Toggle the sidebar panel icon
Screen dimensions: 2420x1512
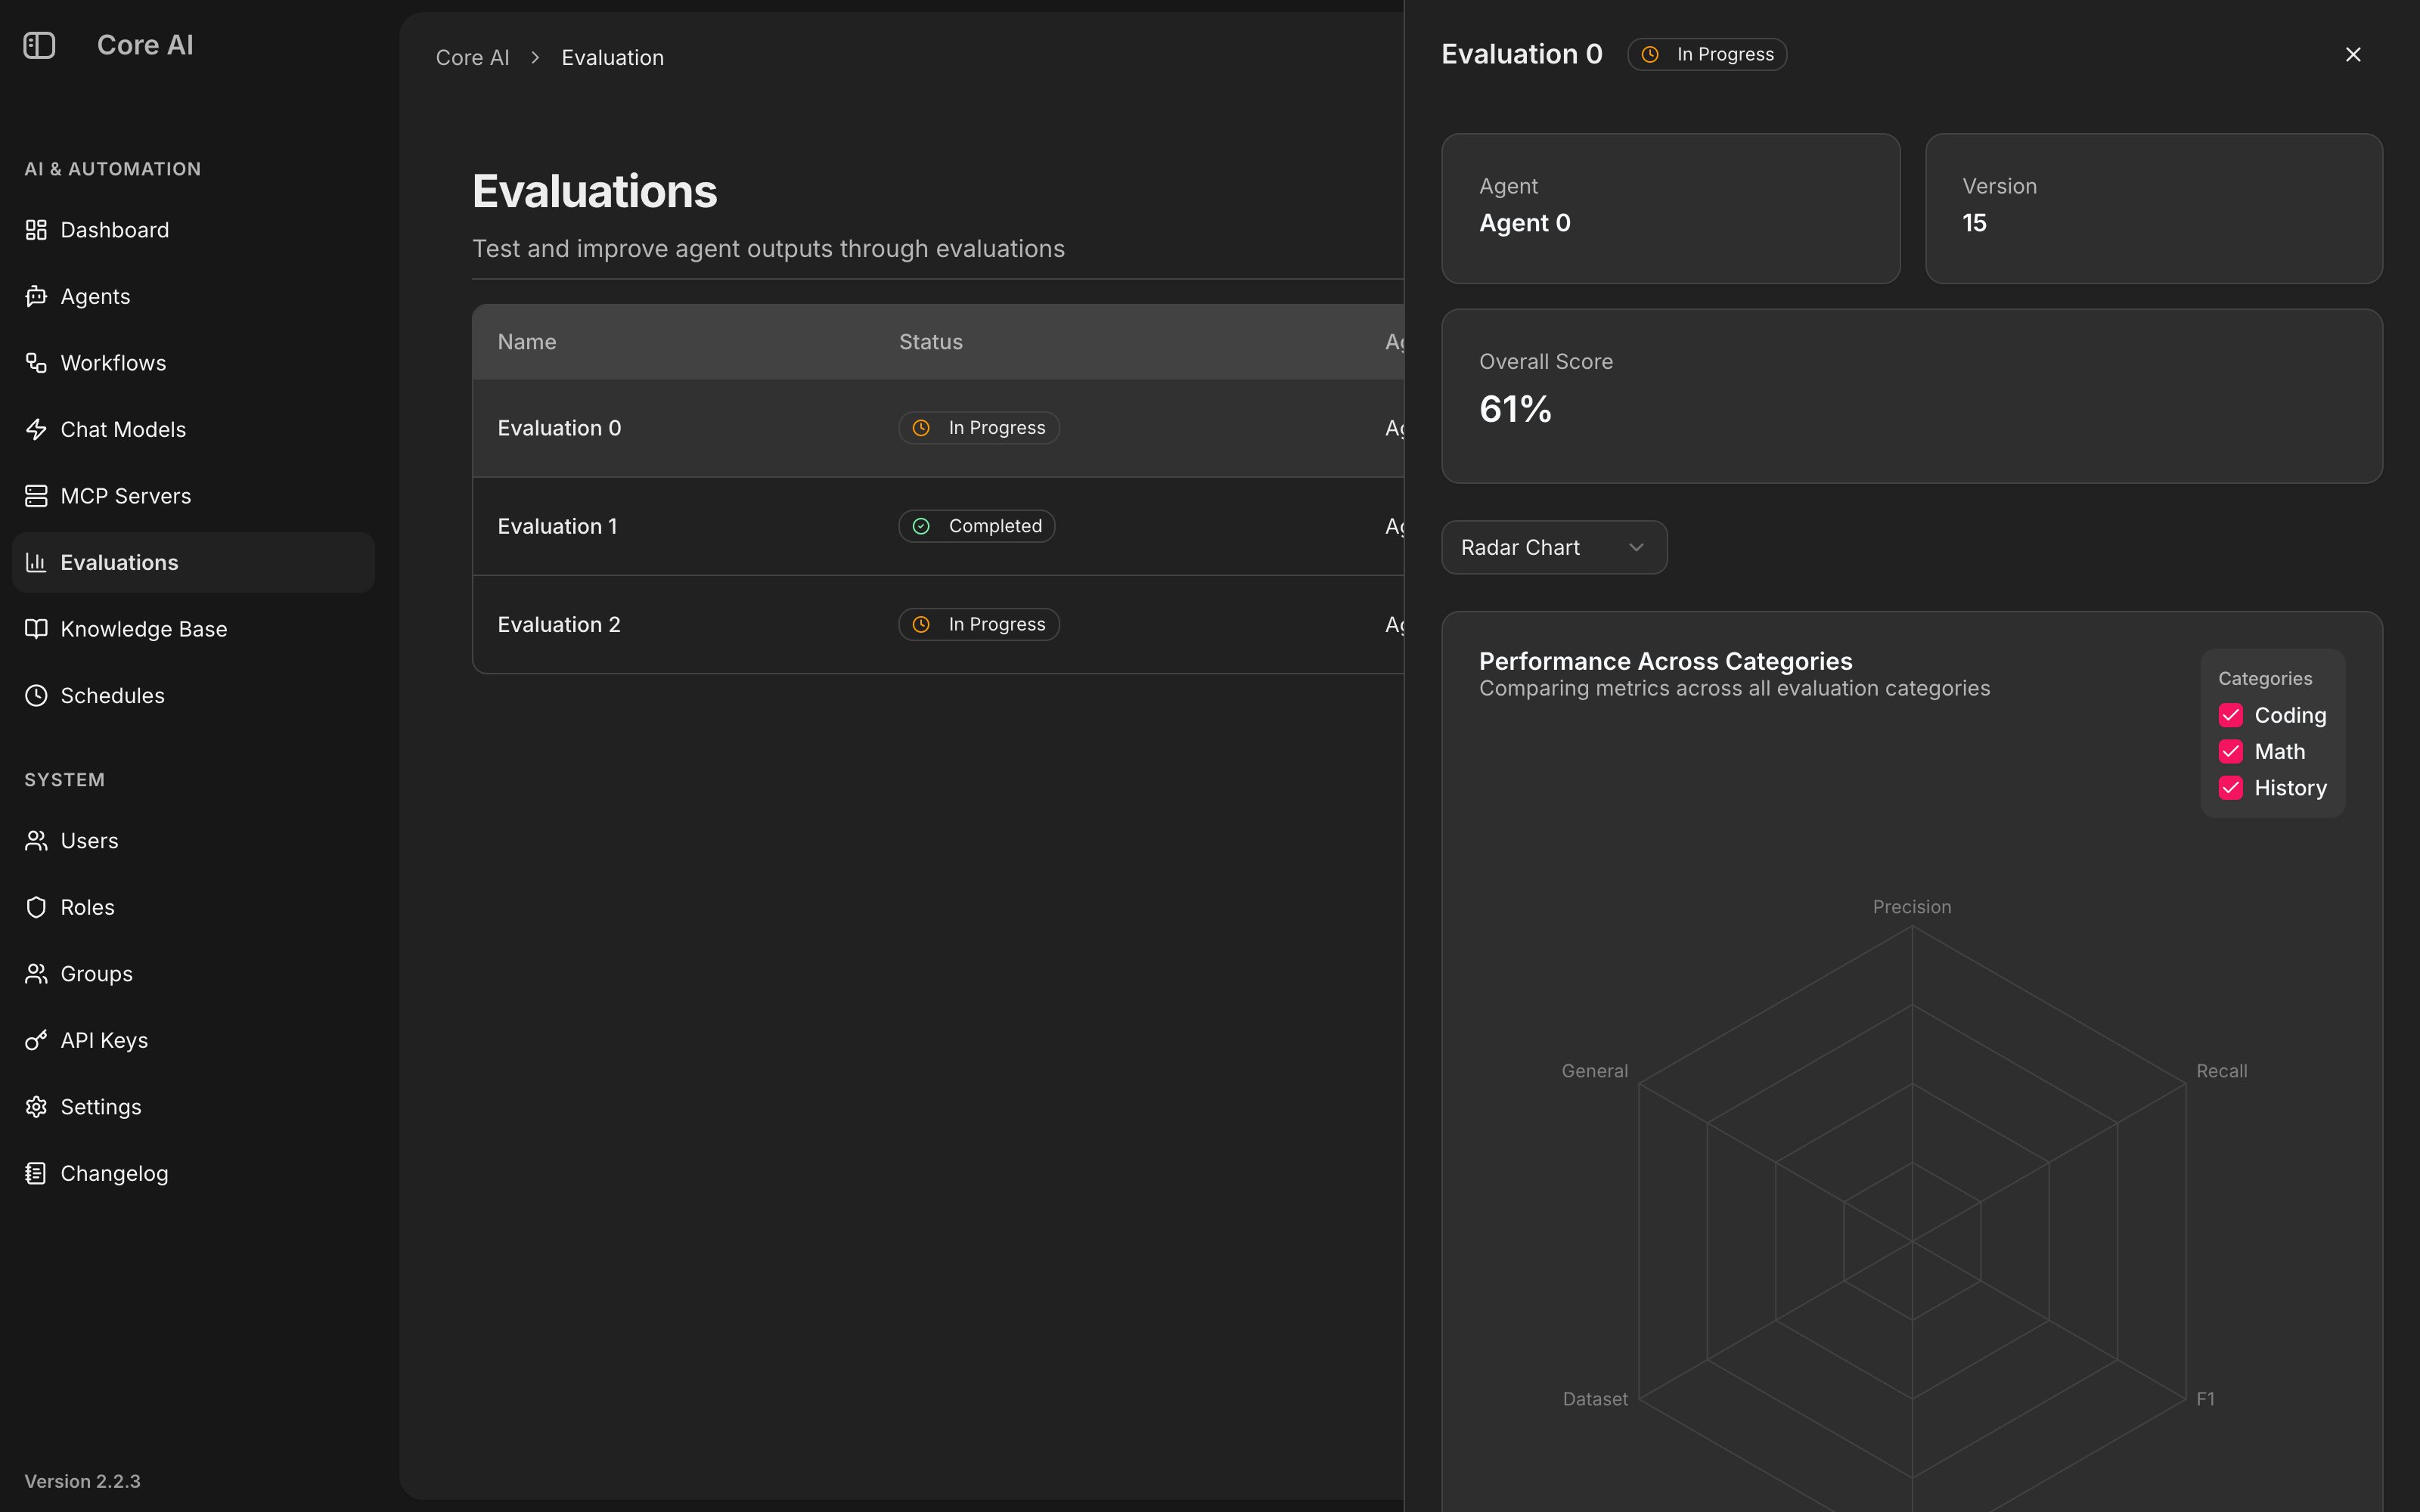(39, 45)
